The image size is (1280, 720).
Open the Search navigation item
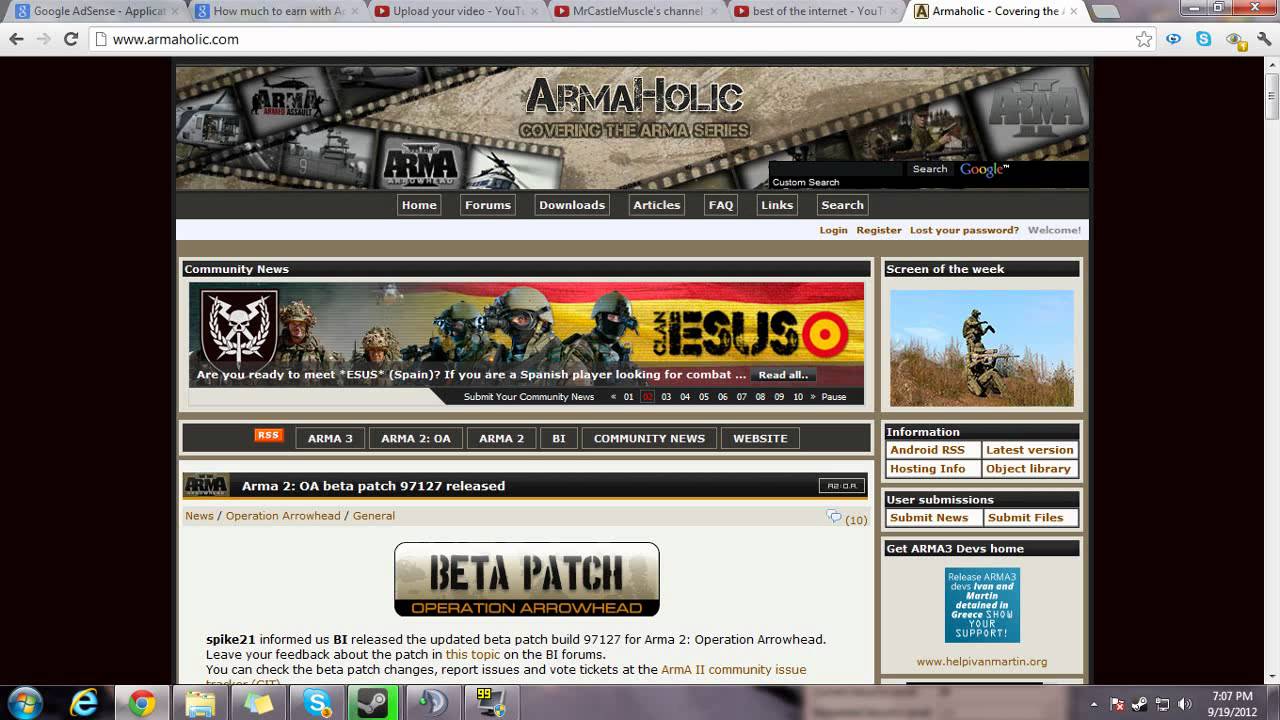pyautogui.click(x=843, y=205)
